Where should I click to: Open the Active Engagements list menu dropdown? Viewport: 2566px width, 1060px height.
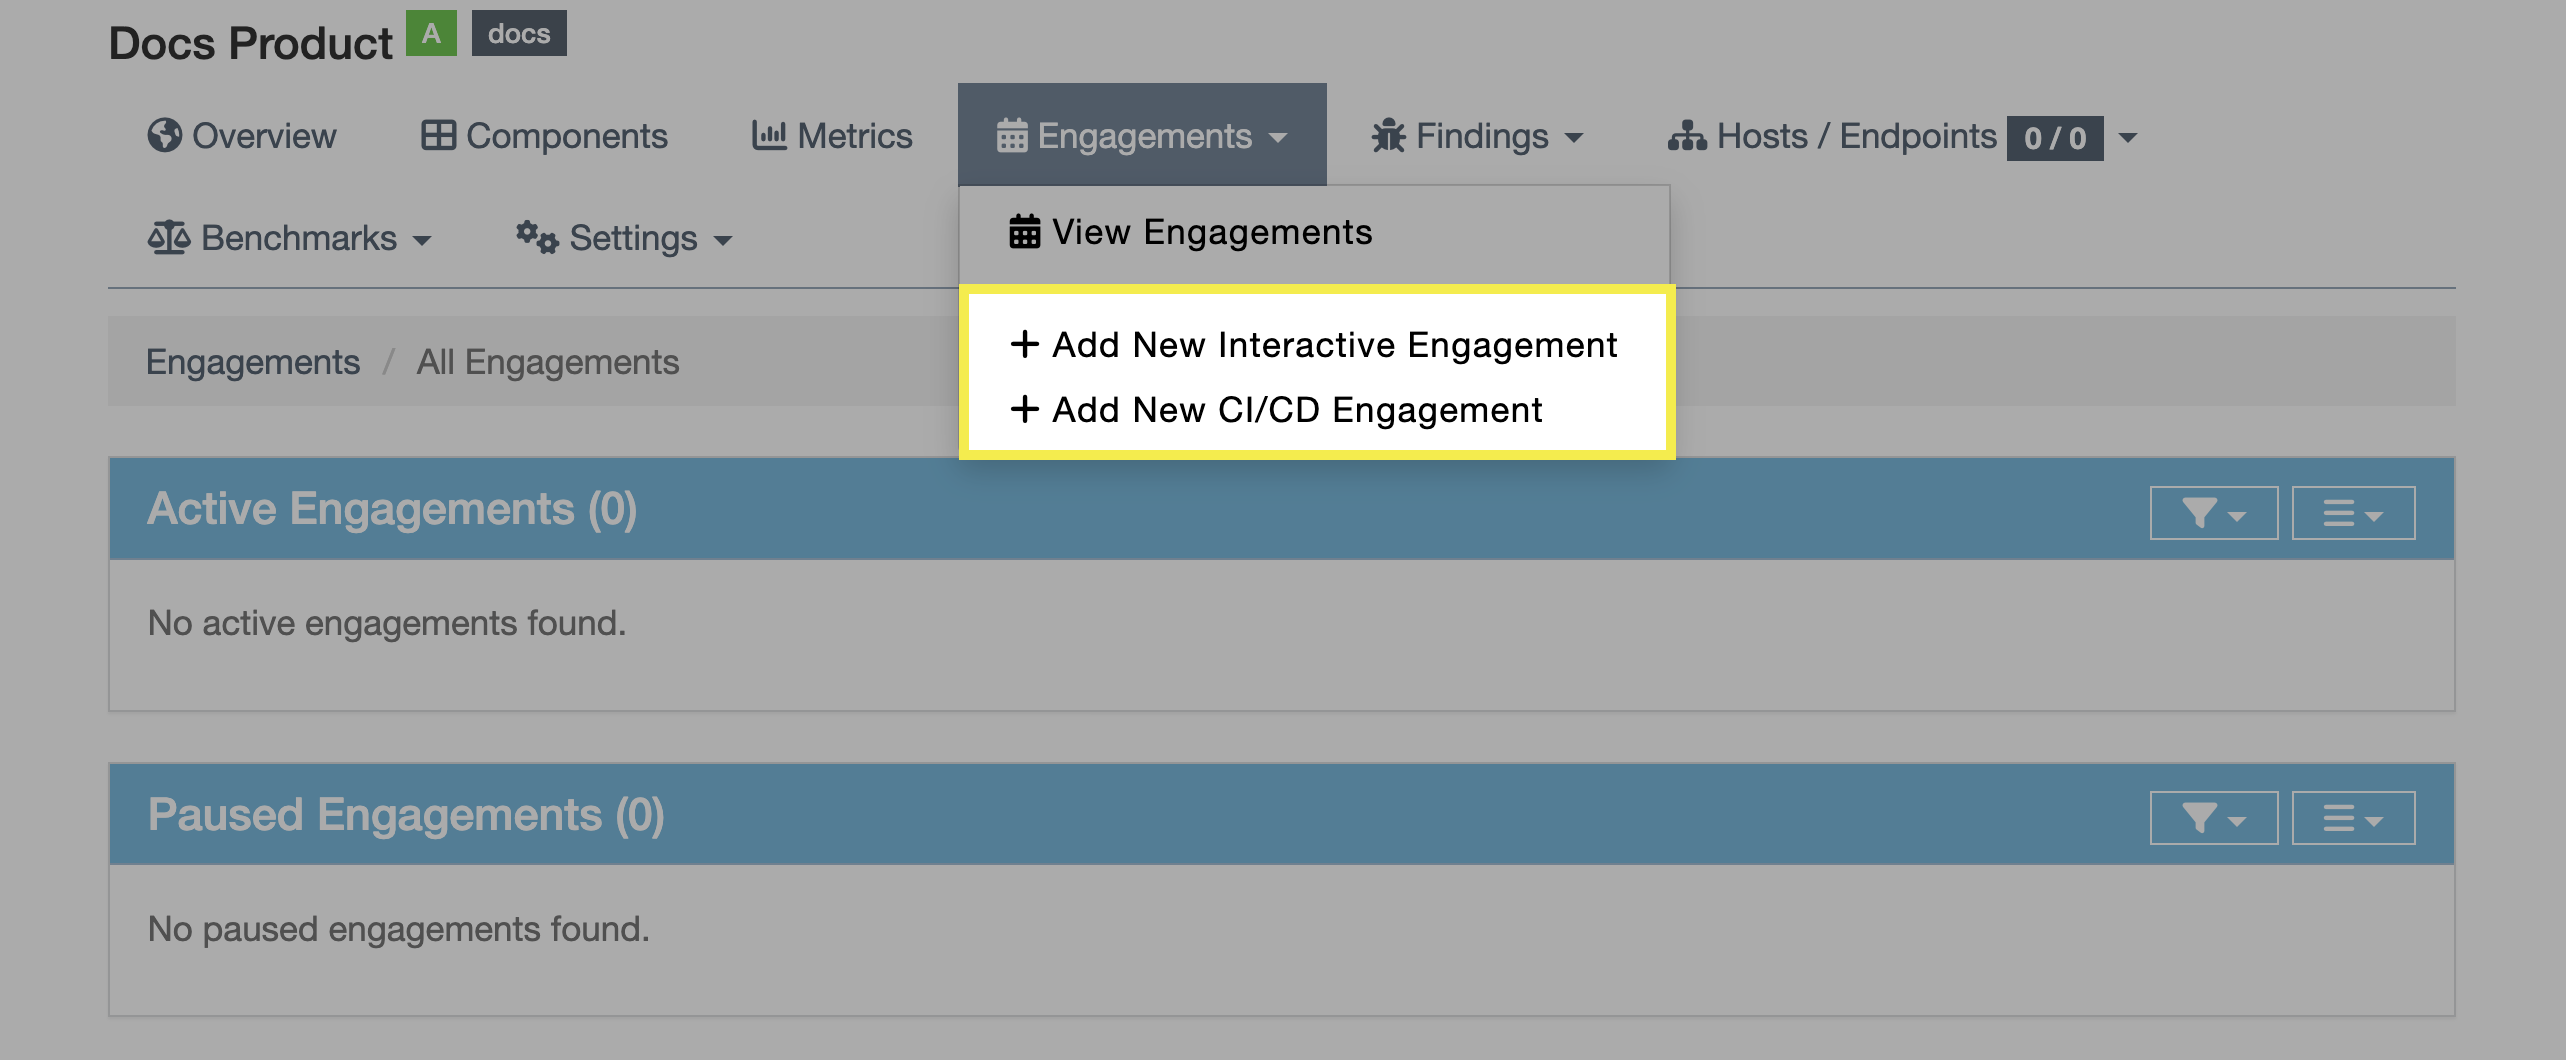[x=2353, y=513]
